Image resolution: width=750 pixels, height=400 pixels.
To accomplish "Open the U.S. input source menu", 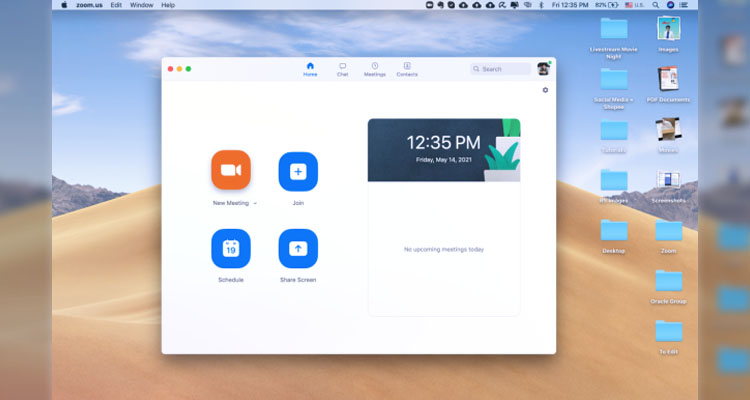I will point(635,5).
